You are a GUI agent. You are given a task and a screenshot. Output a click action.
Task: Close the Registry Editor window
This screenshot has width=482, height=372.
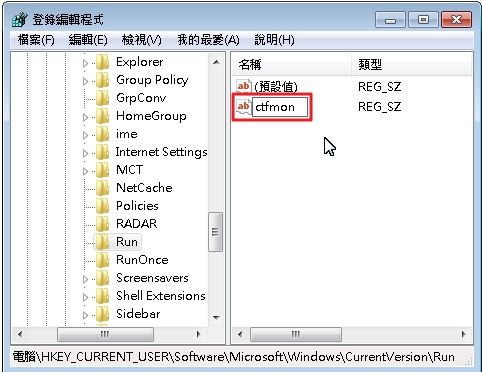[456, 20]
